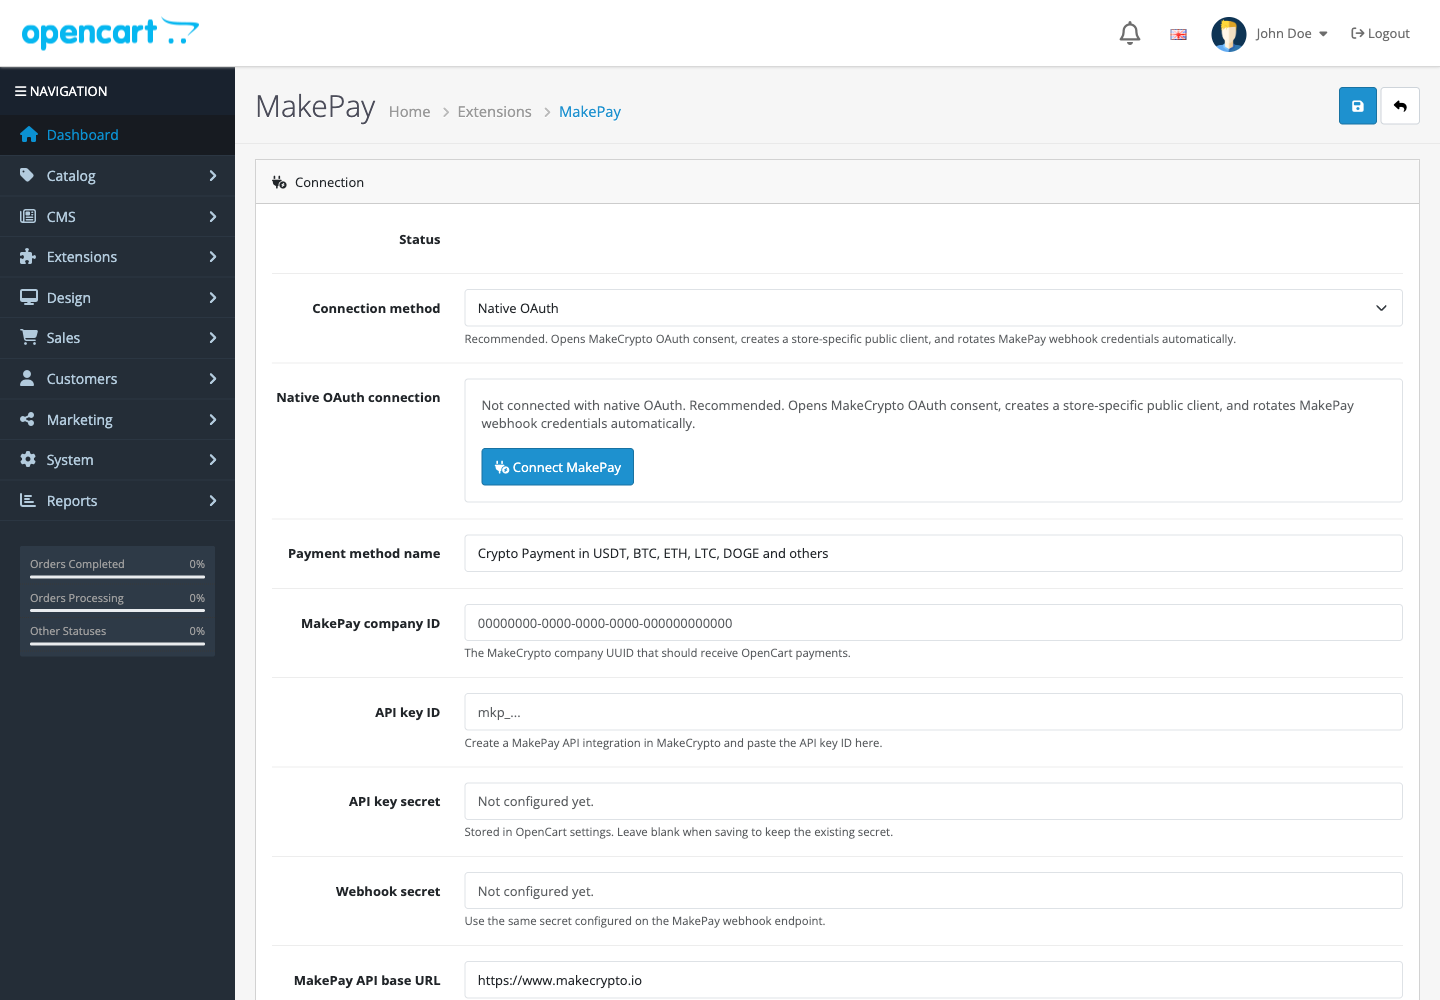Click the Design monitor icon

(28, 297)
